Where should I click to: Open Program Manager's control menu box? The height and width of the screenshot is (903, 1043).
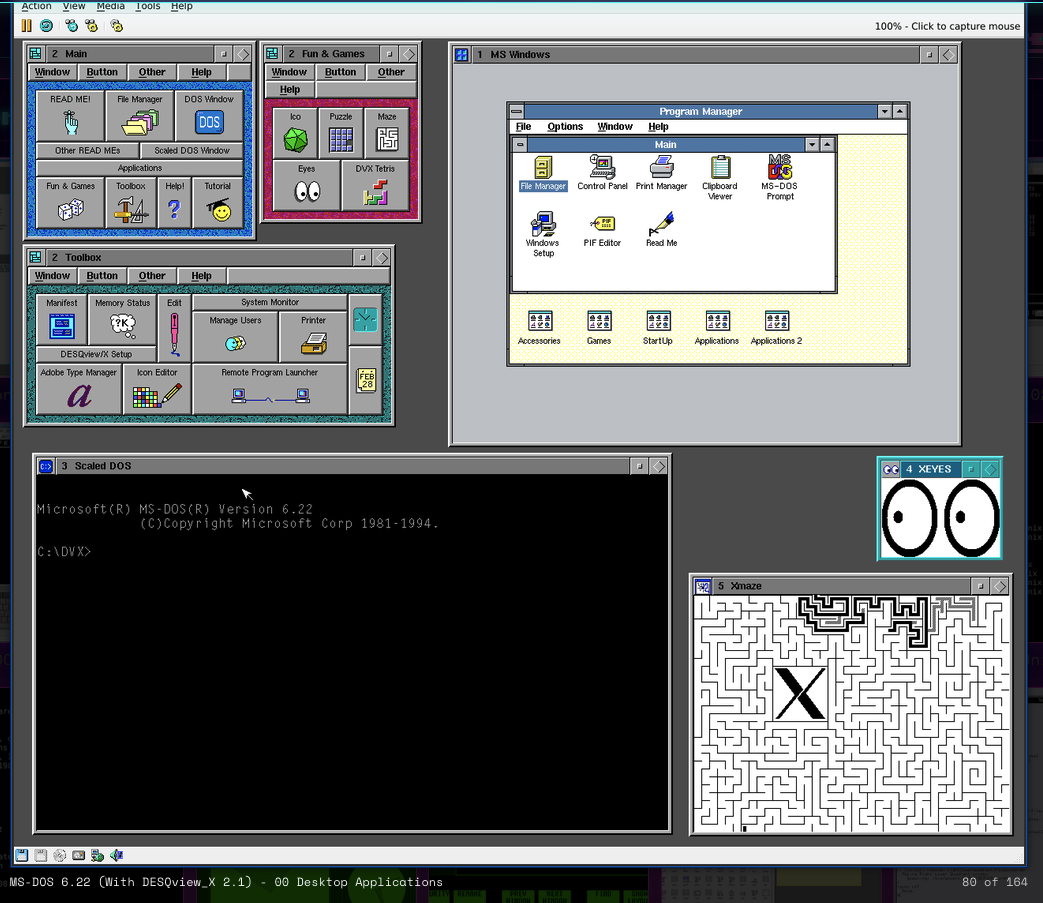517,111
